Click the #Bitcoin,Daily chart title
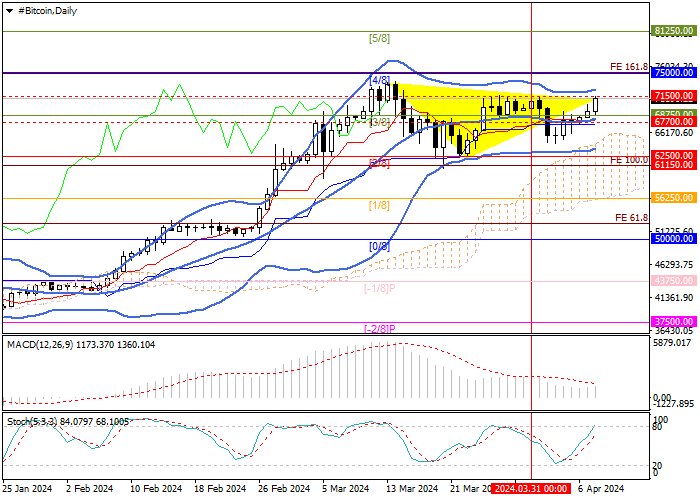 (48, 11)
